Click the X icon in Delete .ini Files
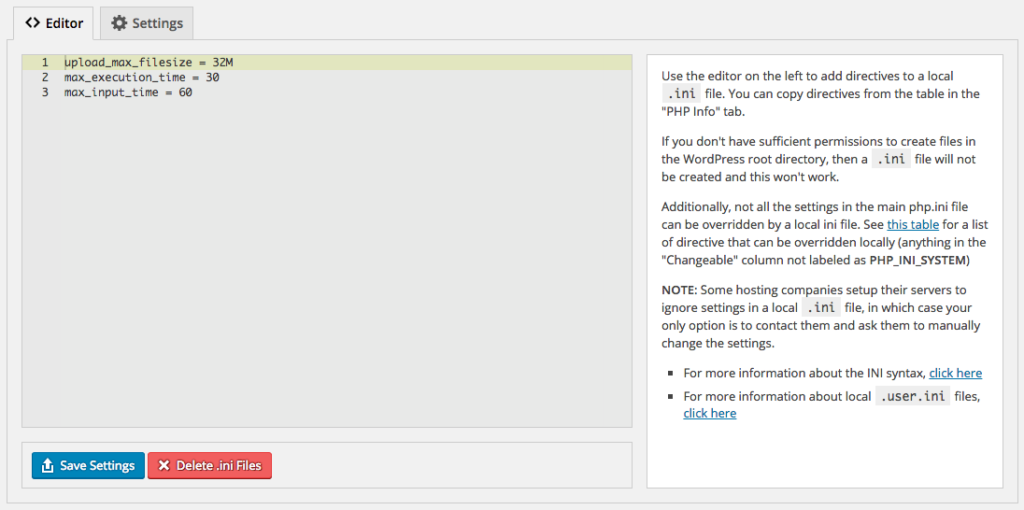 click(x=163, y=466)
